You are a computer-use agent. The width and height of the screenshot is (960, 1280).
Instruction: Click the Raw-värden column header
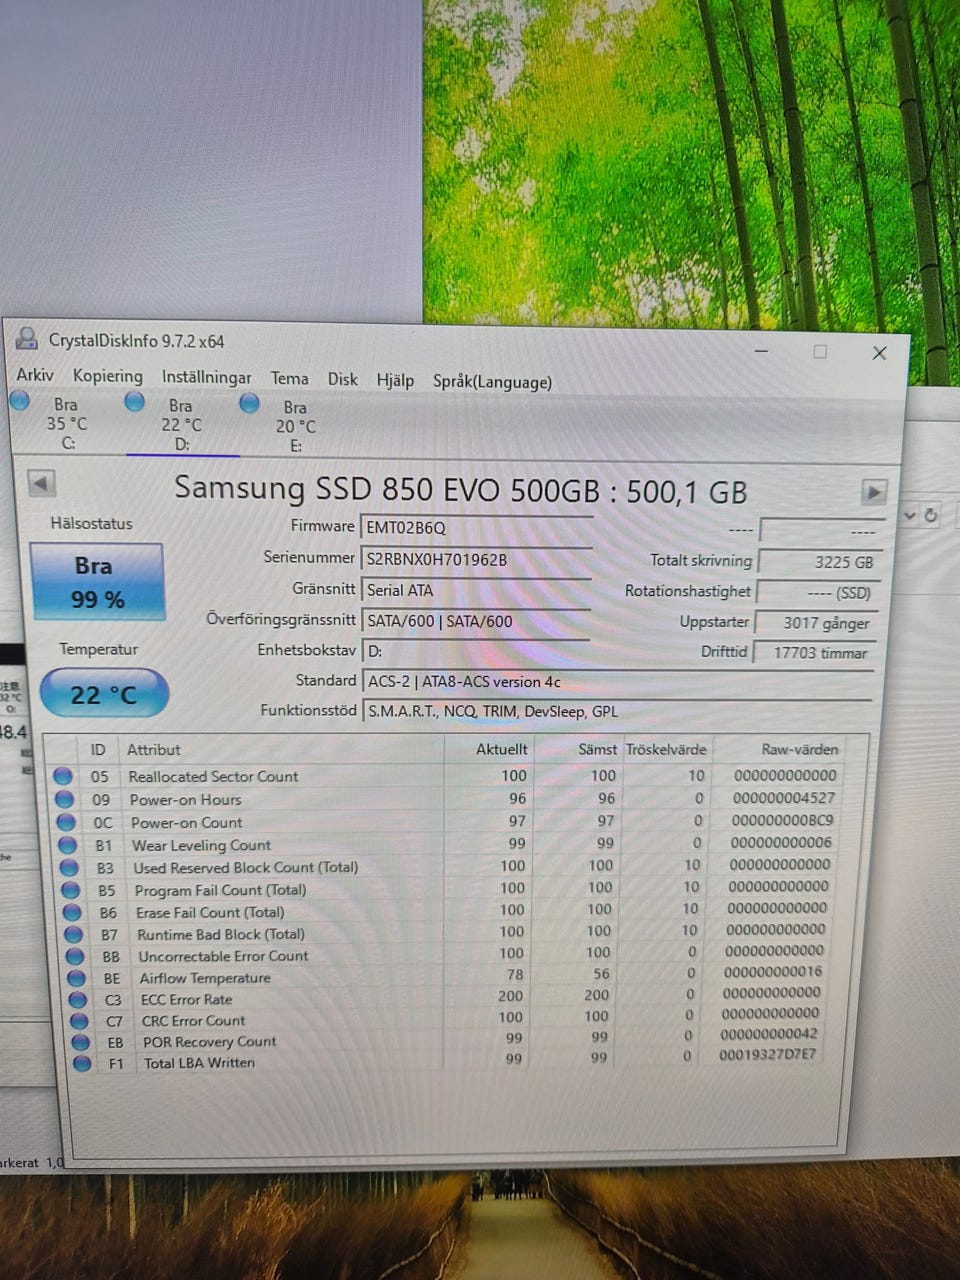click(x=800, y=749)
